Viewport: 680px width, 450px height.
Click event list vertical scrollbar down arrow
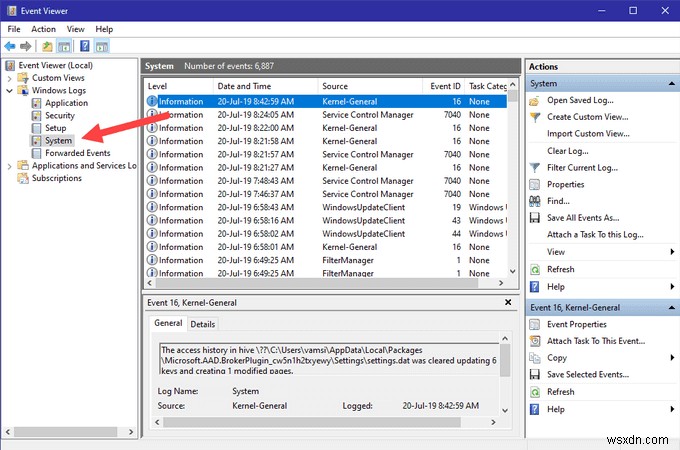(x=513, y=272)
